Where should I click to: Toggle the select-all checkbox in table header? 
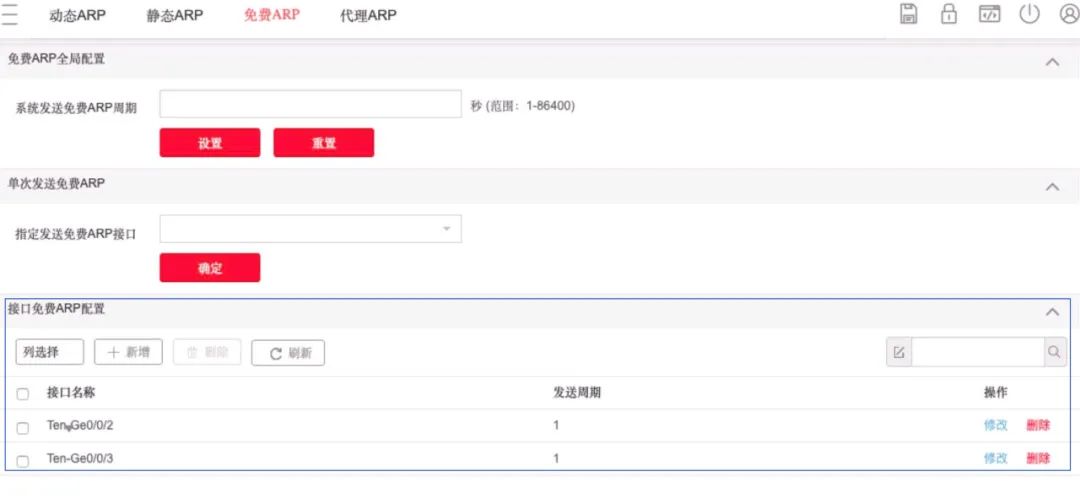click(23, 394)
